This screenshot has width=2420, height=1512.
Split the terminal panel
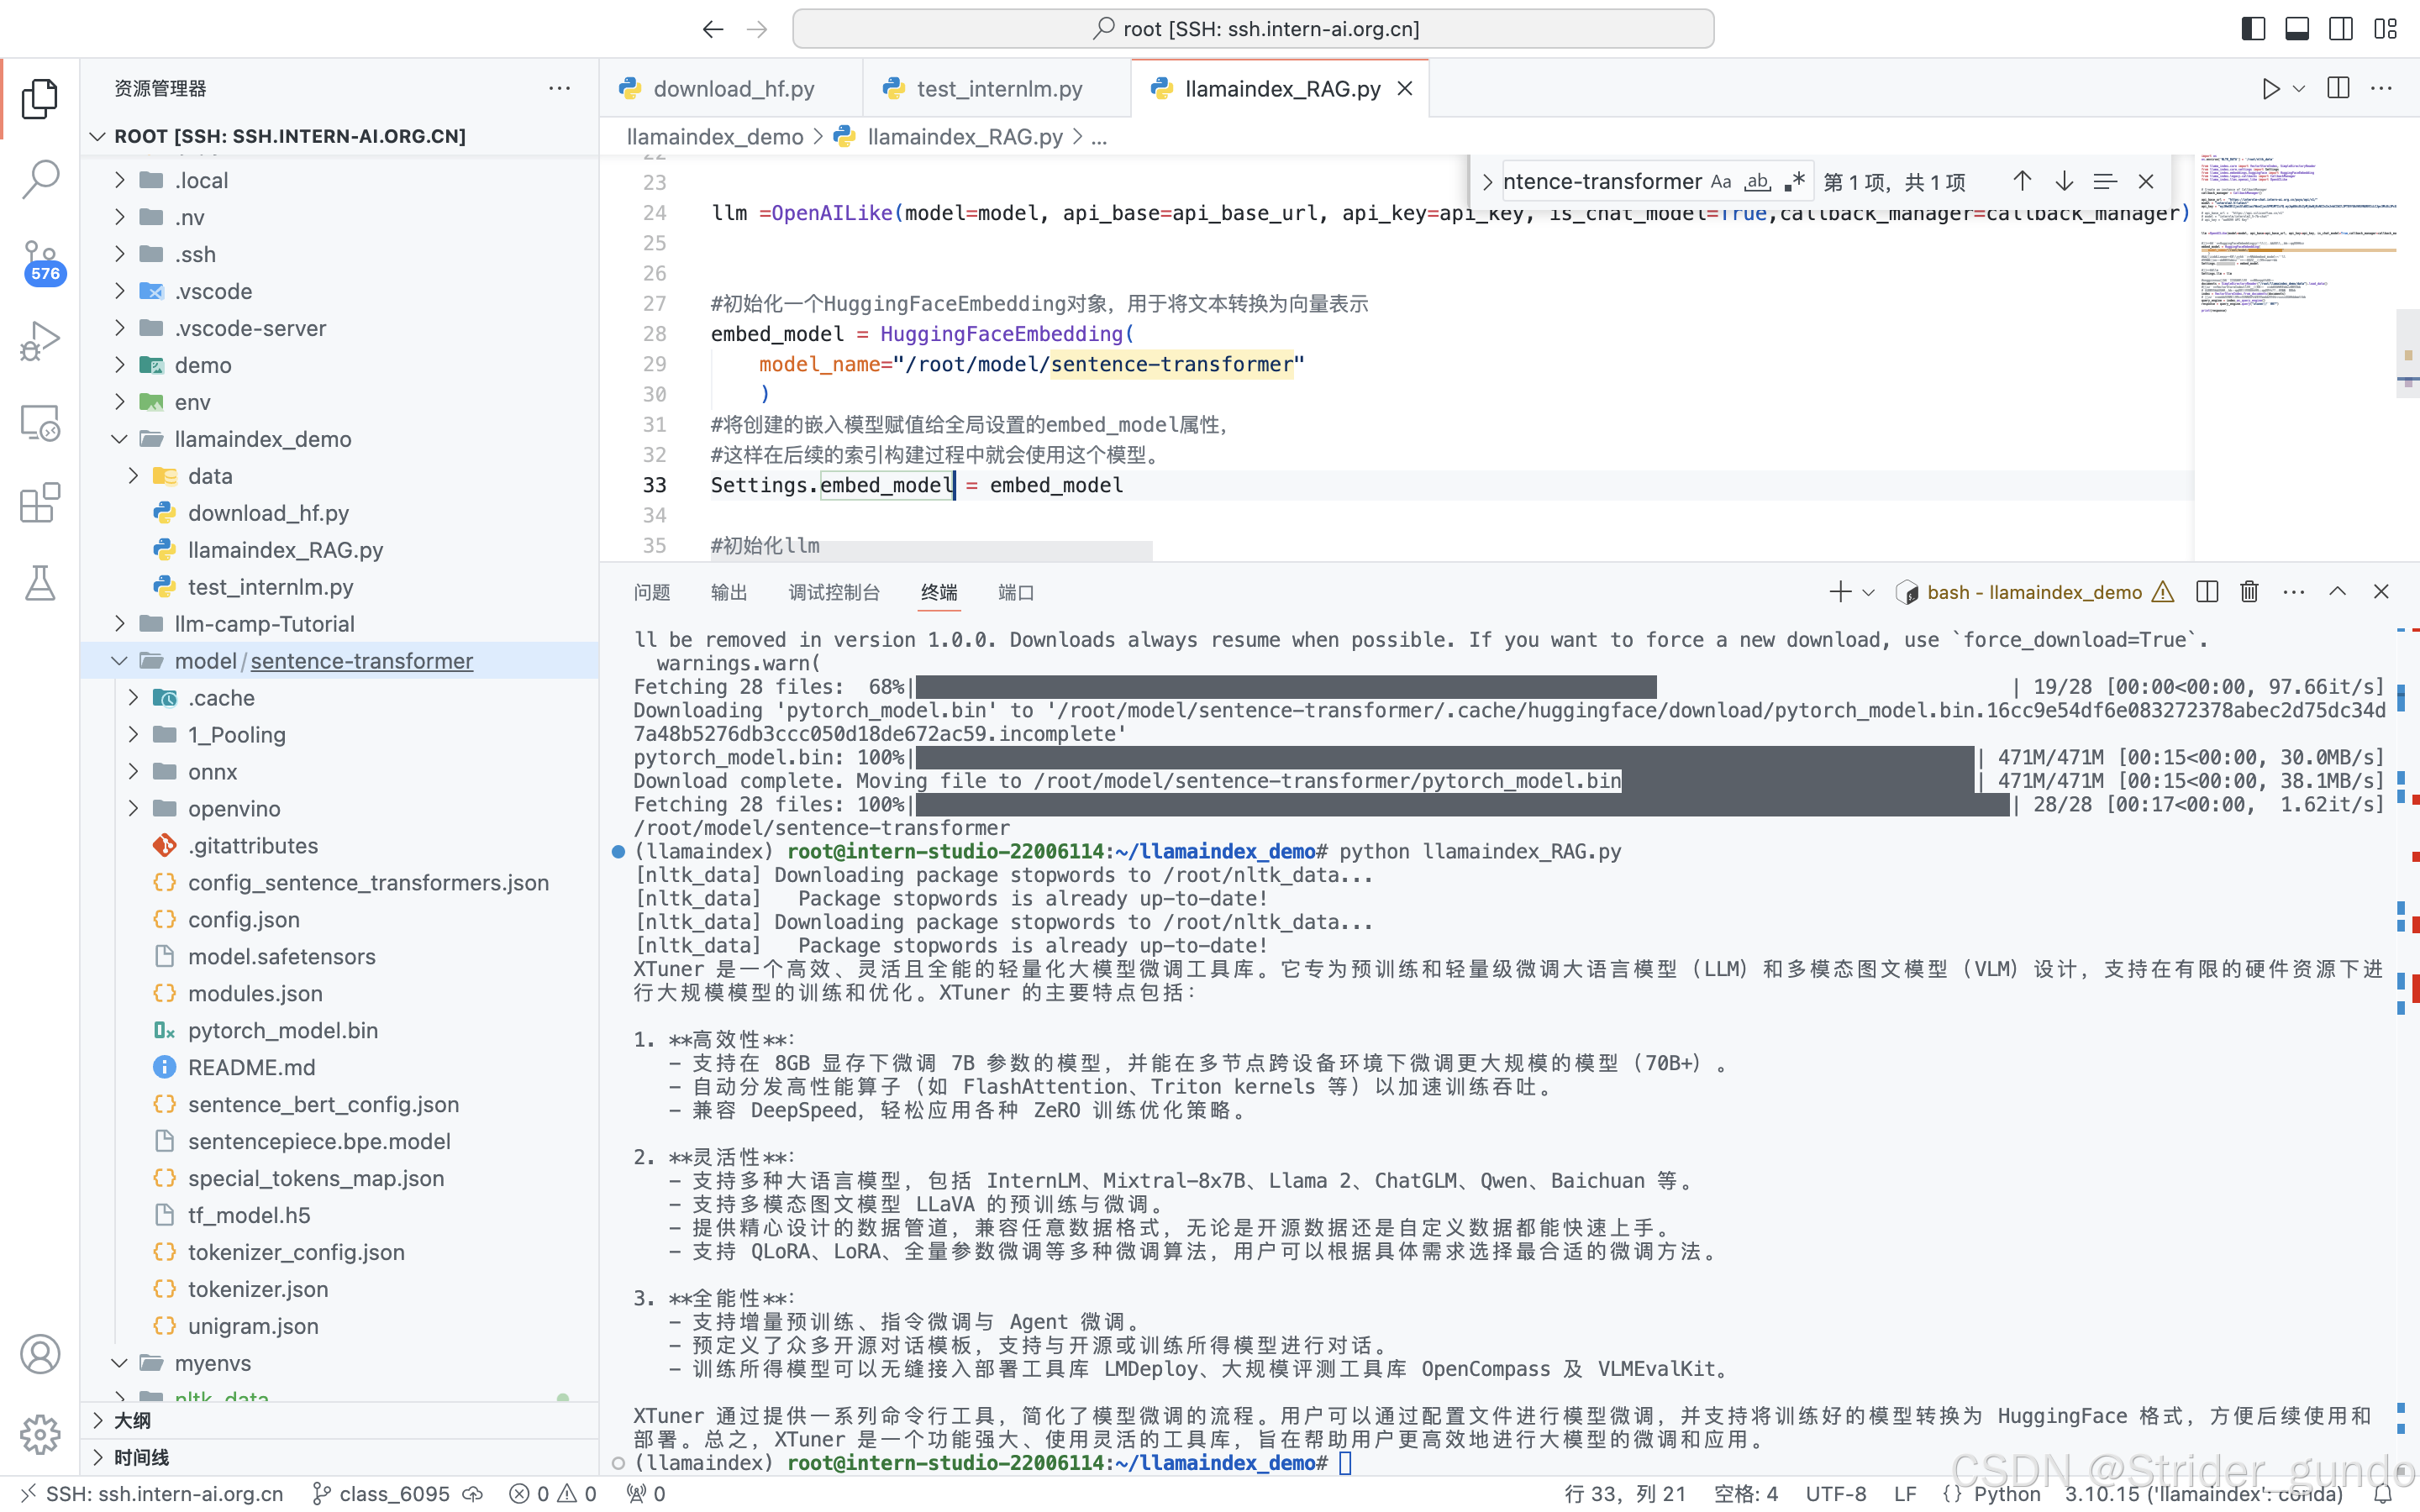(x=2207, y=592)
